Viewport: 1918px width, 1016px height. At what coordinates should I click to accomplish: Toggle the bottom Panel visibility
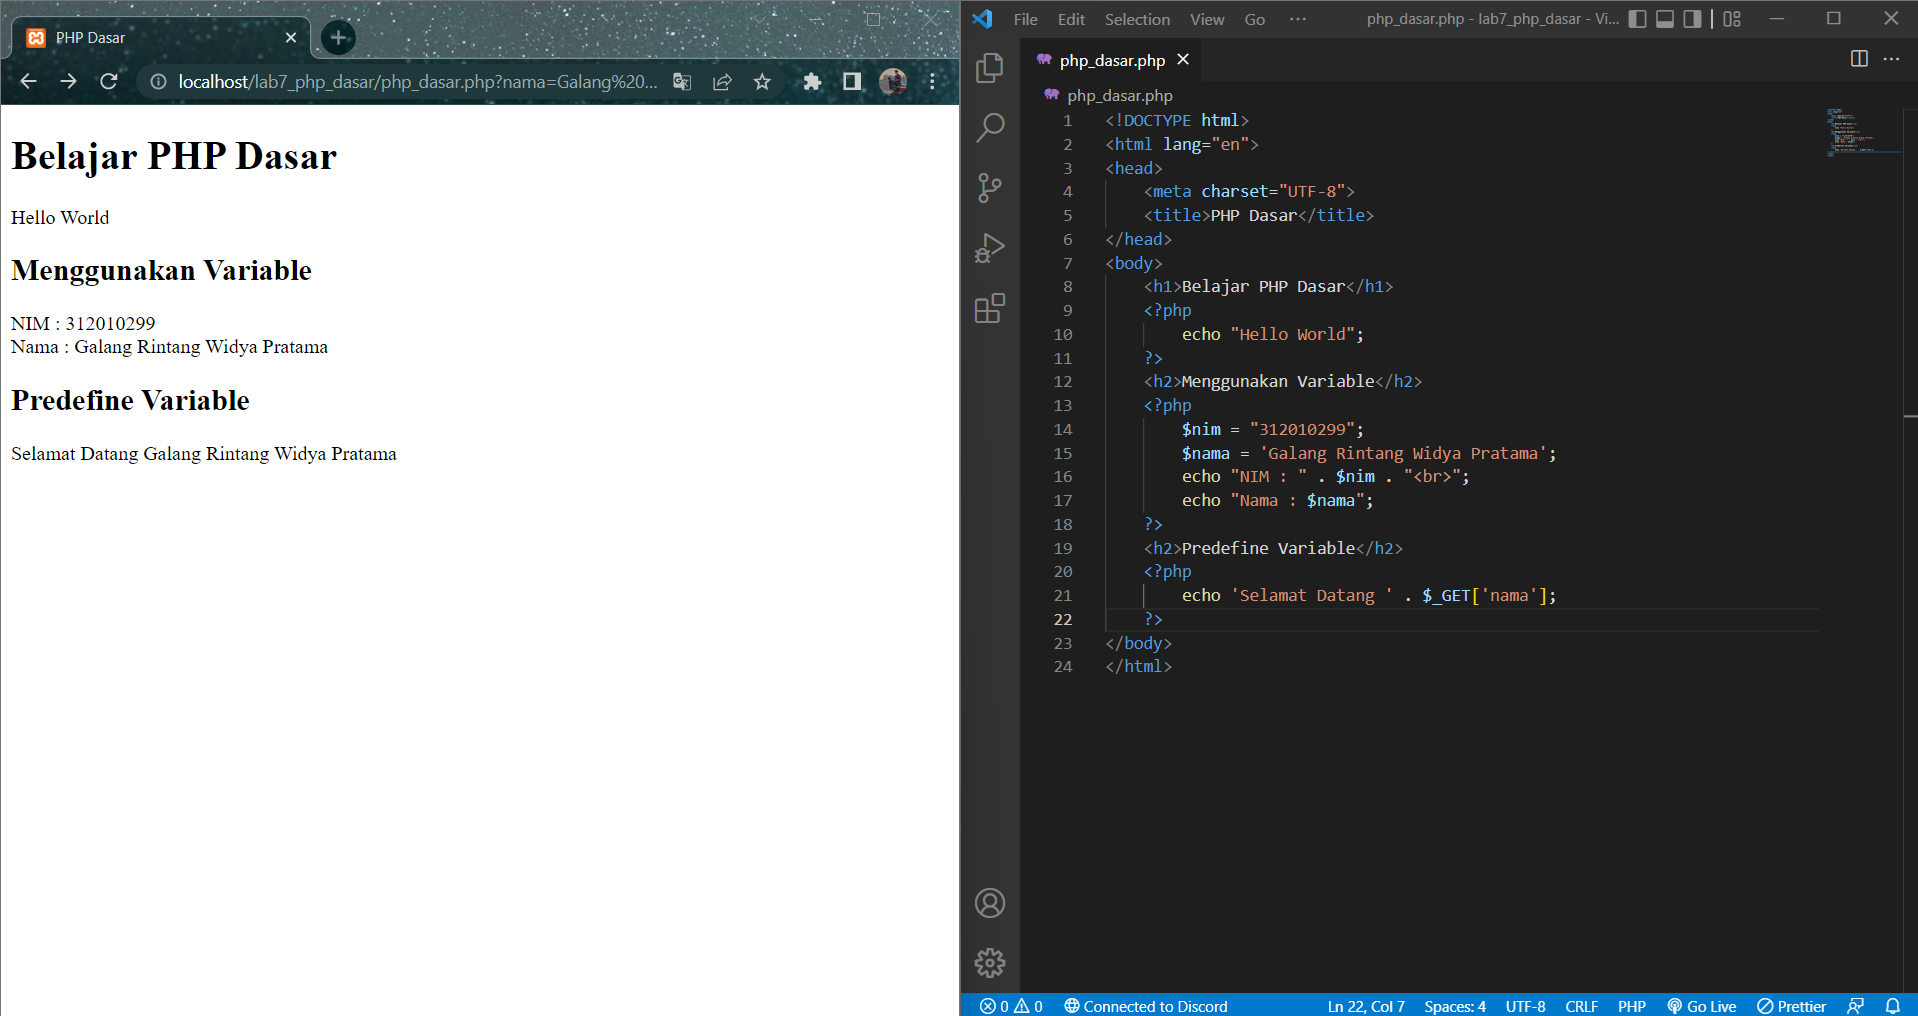coord(1665,19)
